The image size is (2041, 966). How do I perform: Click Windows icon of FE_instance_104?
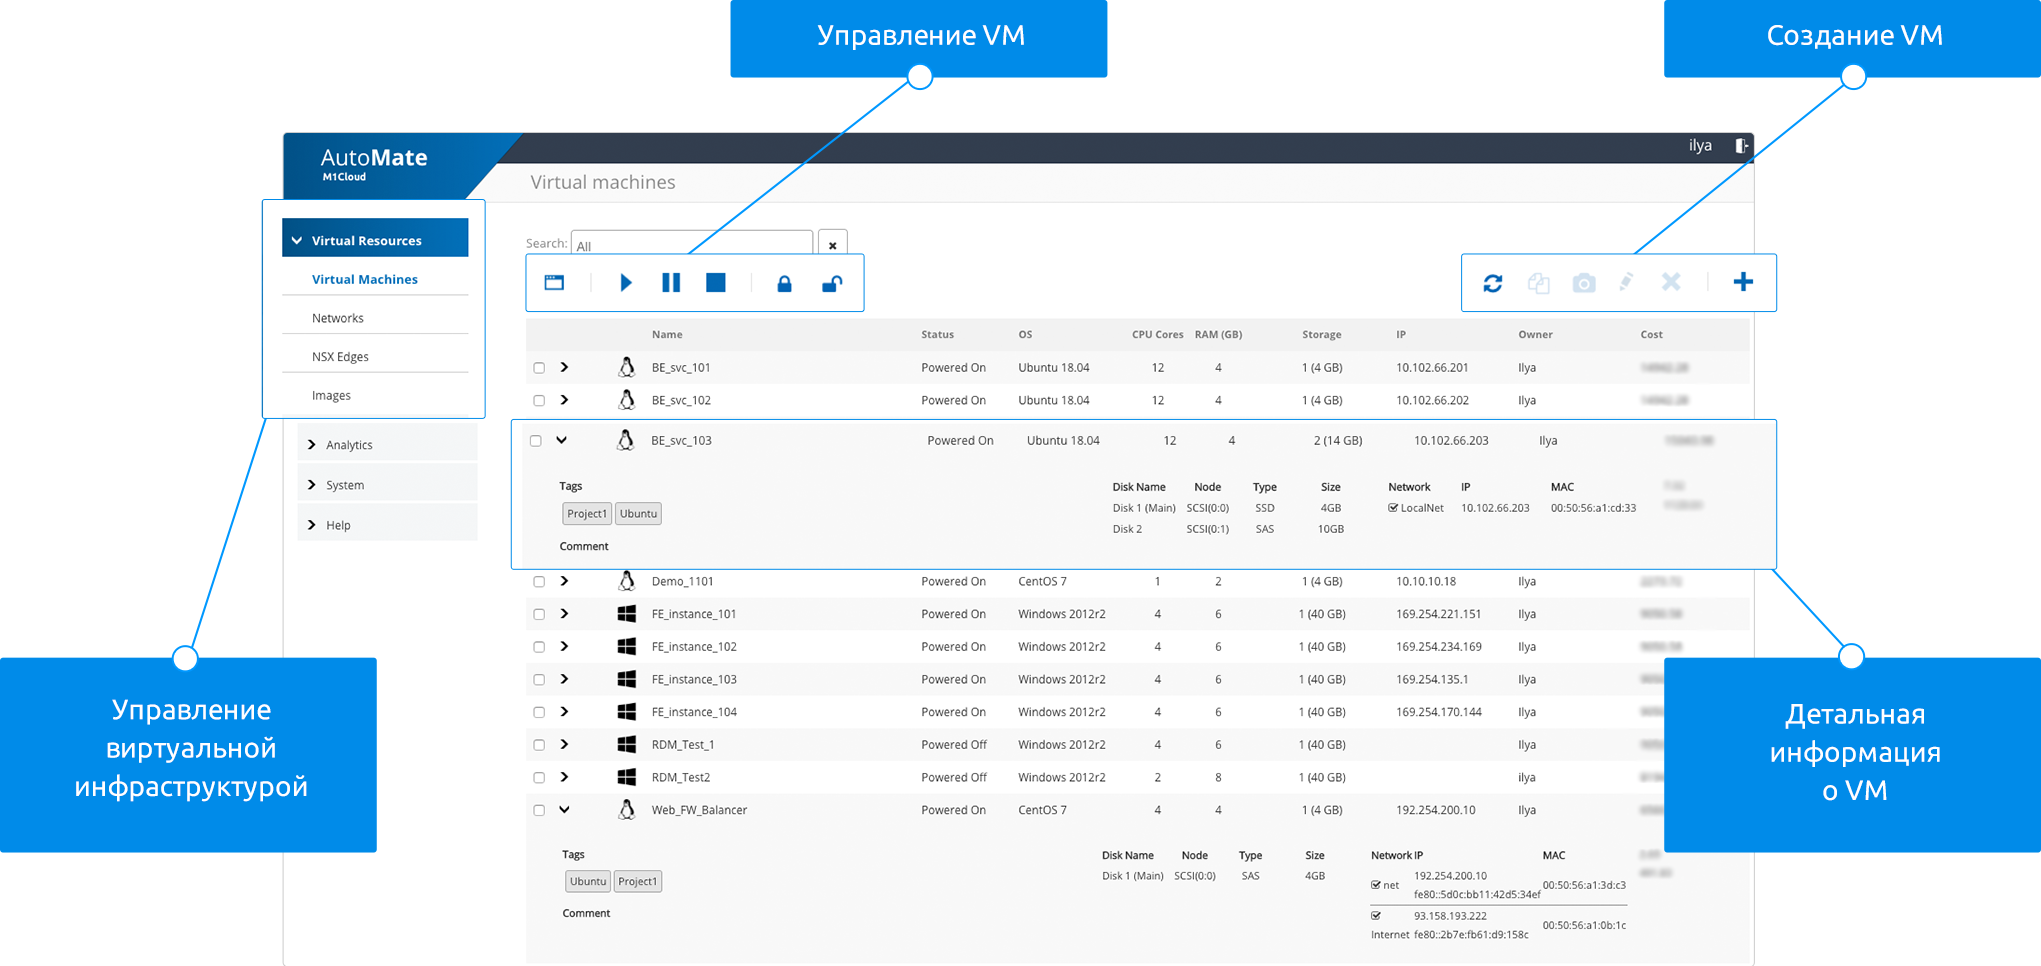[x=627, y=712]
